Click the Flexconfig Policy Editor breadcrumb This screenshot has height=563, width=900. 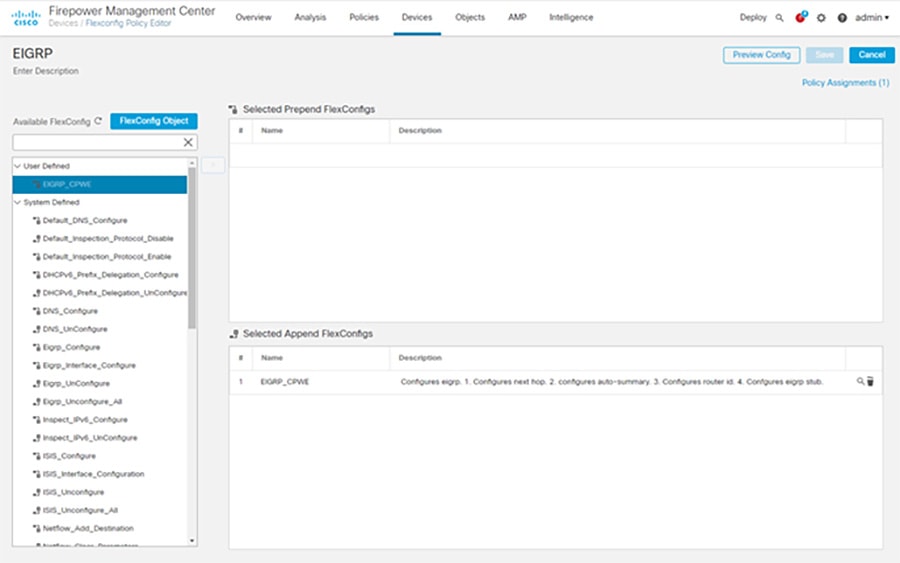point(128,24)
